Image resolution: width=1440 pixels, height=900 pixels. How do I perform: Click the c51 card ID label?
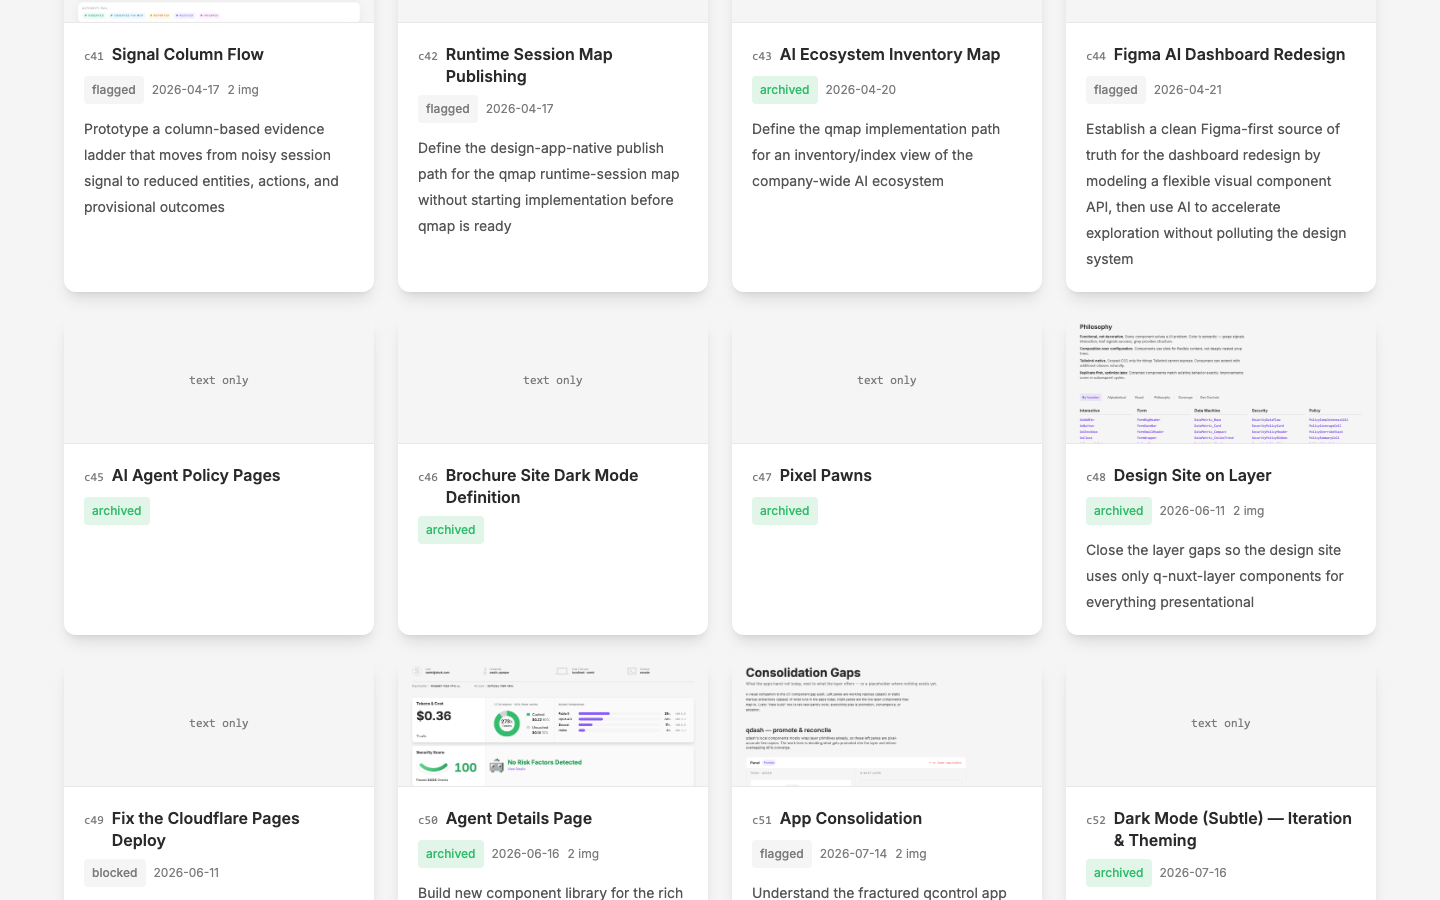click(762, 821)
